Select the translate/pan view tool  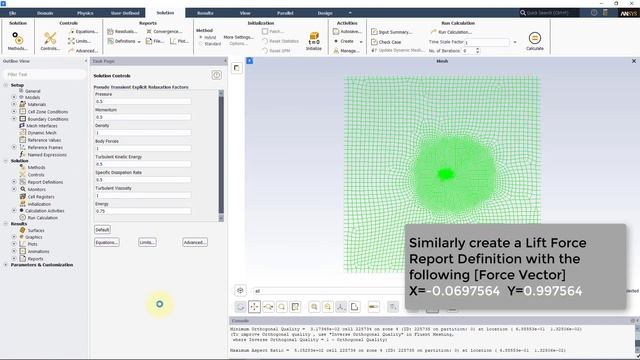coord(254,307)
